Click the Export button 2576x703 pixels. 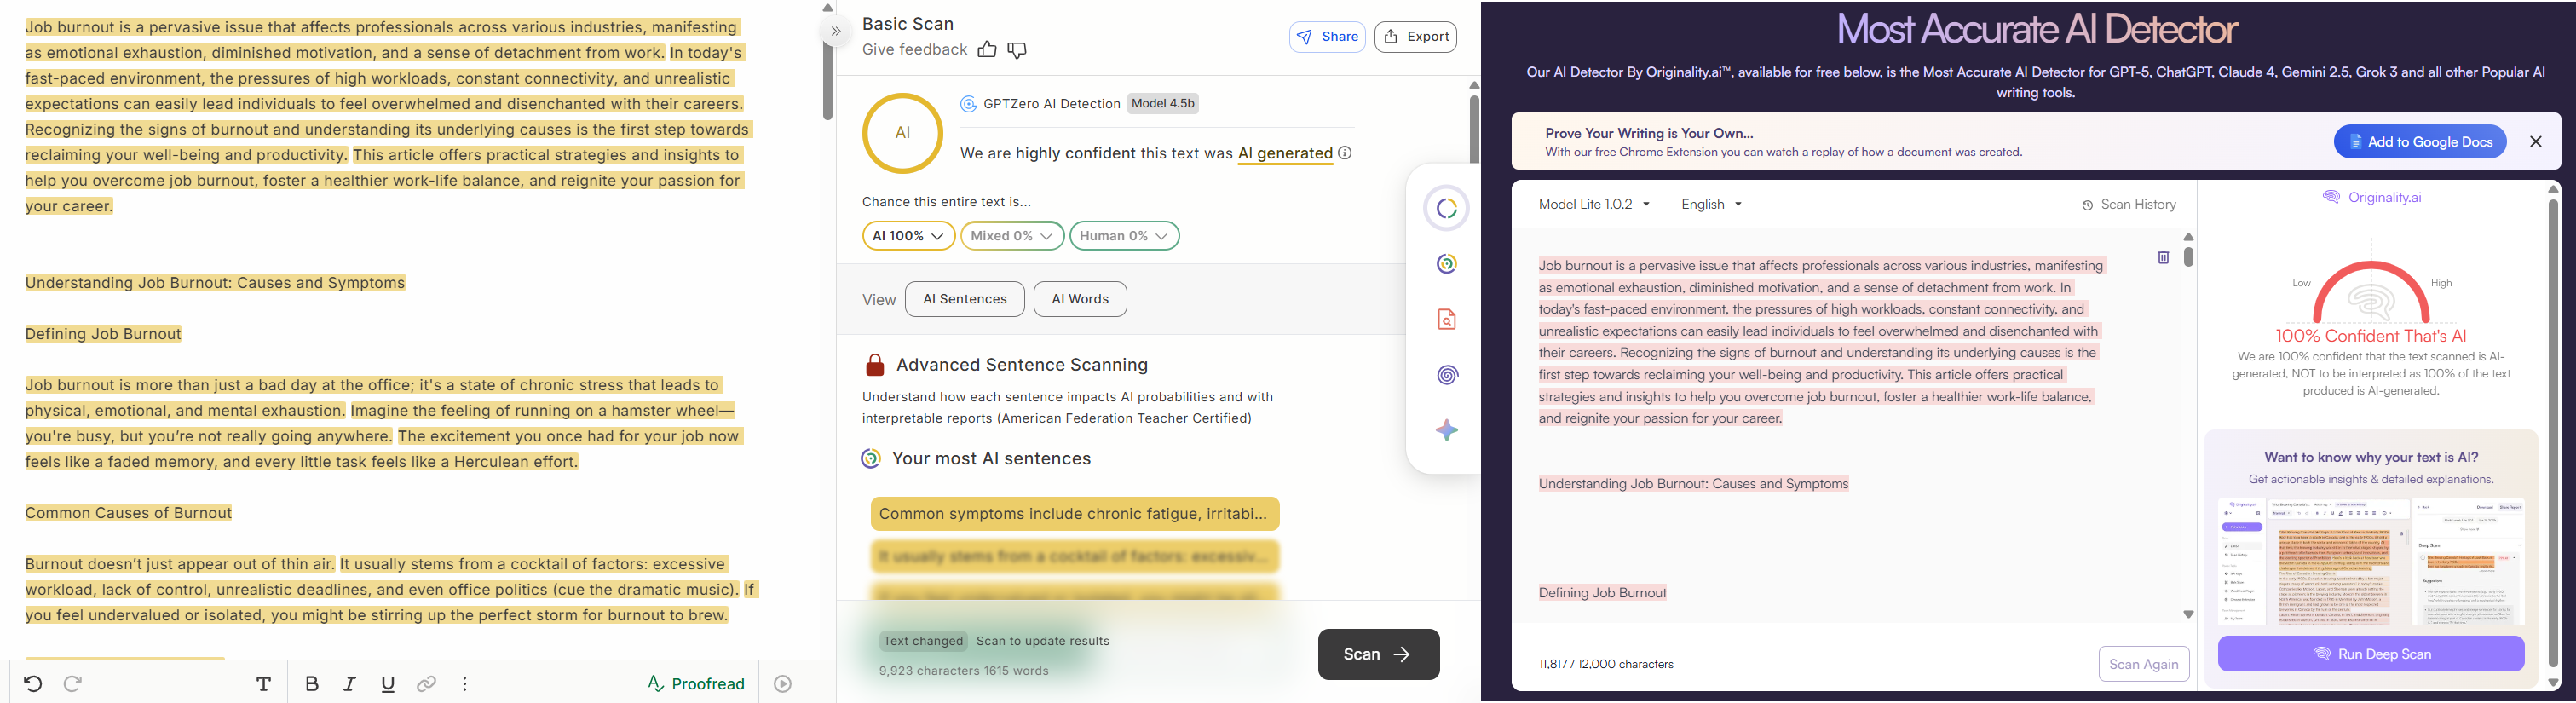point(1415,37)
